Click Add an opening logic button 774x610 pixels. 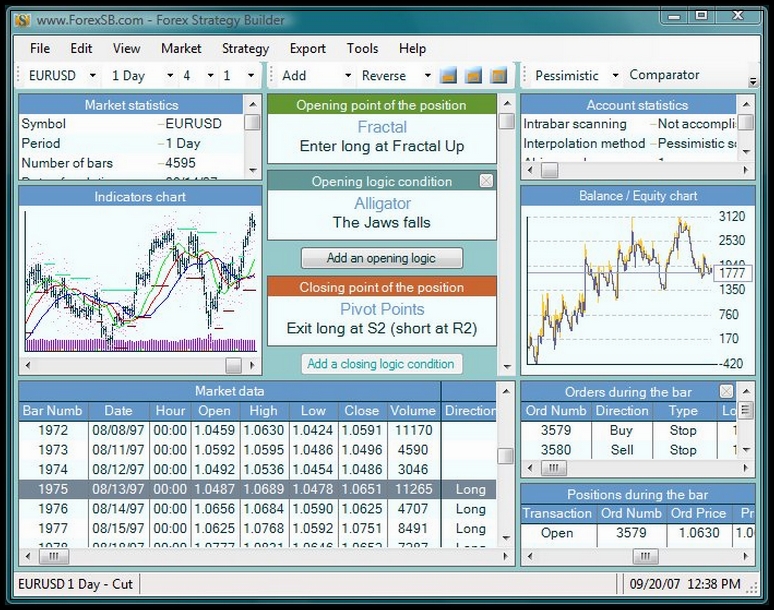(382, 258)
